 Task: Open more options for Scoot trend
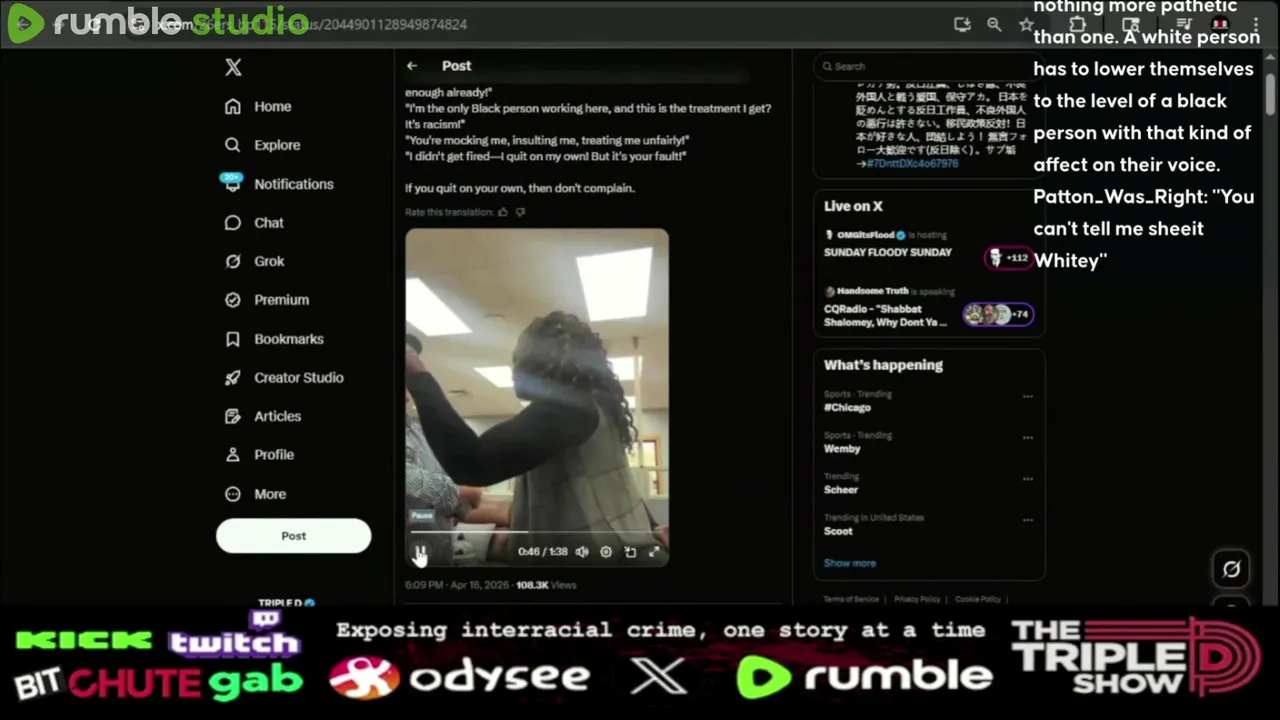1027,520
